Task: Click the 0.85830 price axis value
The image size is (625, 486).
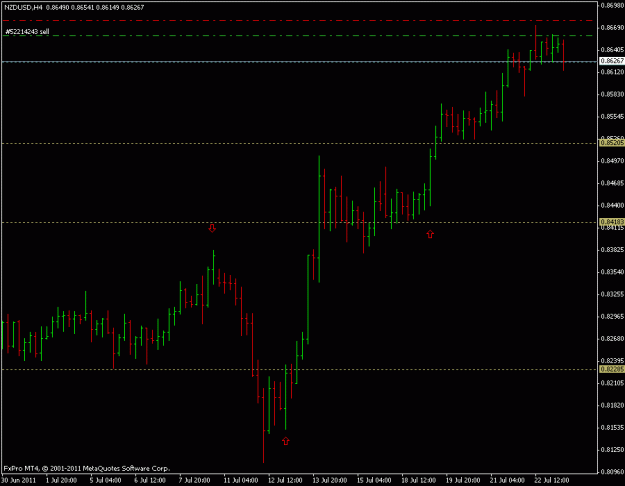Action: point(612,94)
